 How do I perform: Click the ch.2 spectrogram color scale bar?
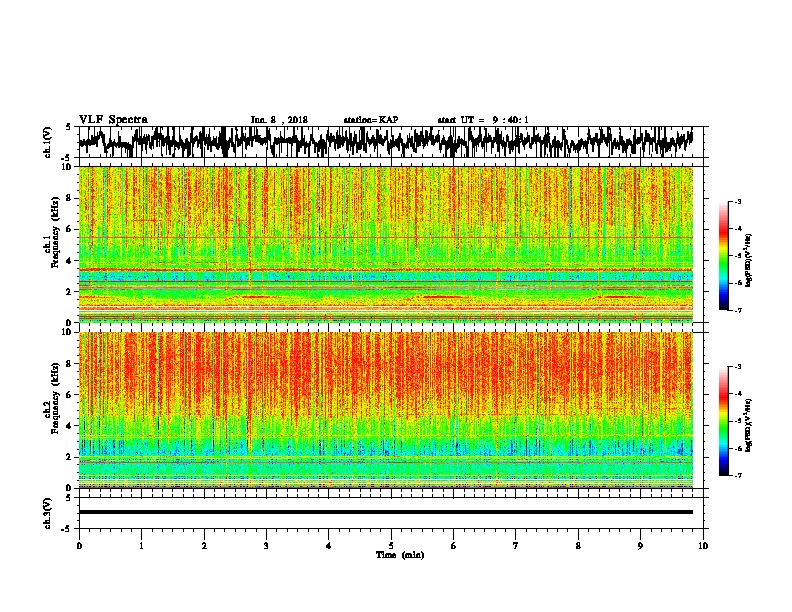click(724, 421)
